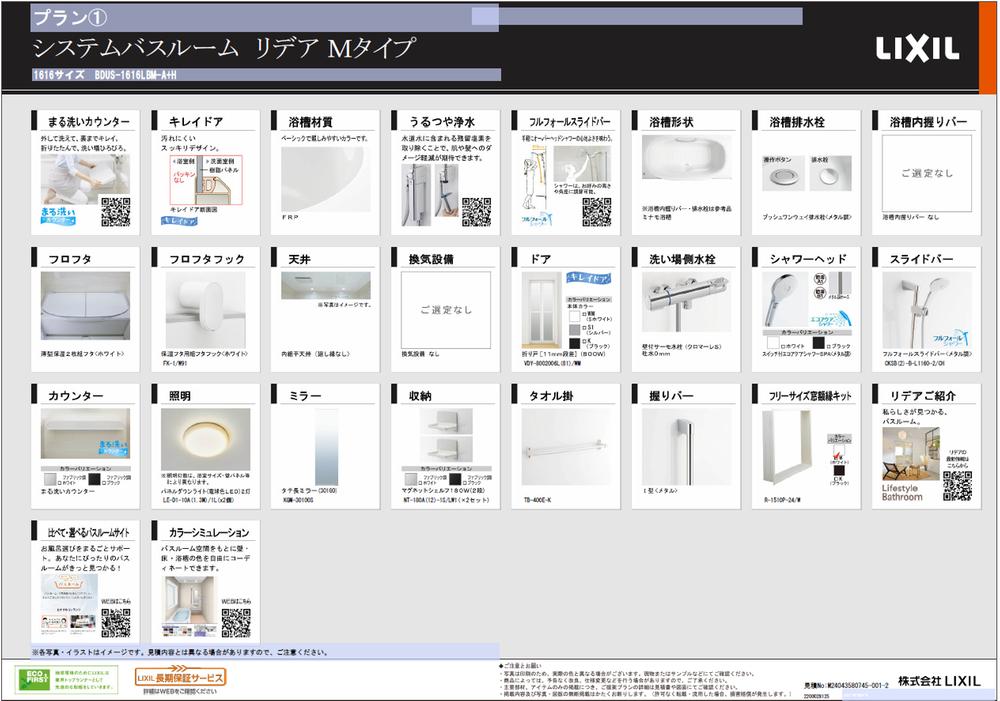Click the エコアクアシャワー badge
This screenshot has height=701, width=1000.
click(830, 320)
